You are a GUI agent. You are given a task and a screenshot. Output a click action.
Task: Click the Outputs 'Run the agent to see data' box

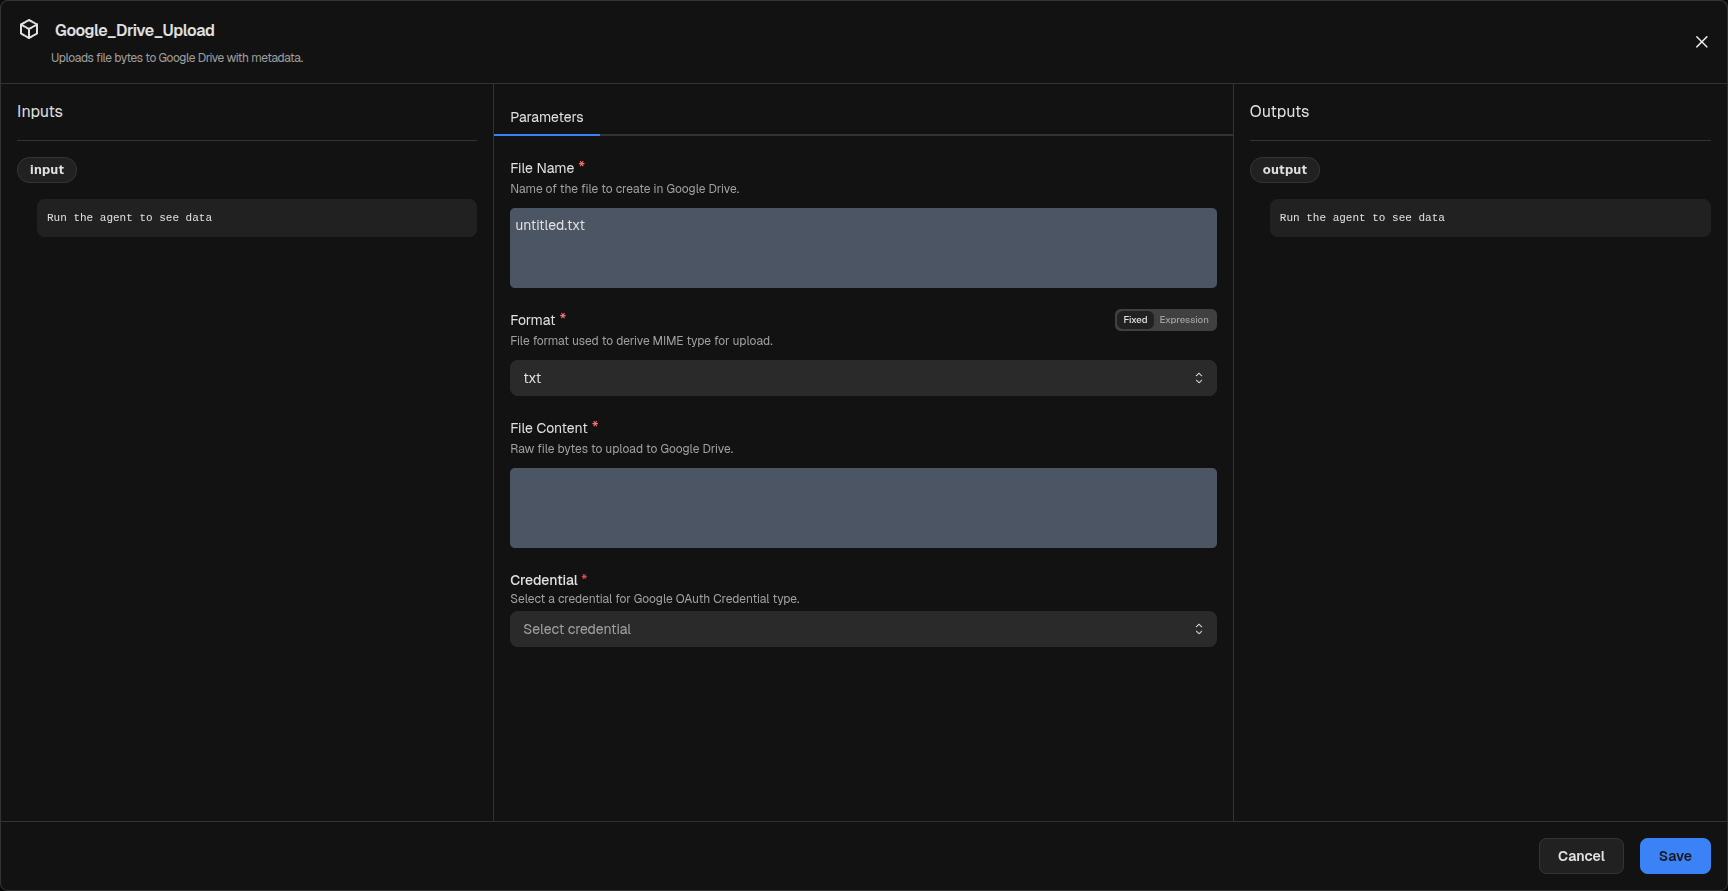(1490, 218)
